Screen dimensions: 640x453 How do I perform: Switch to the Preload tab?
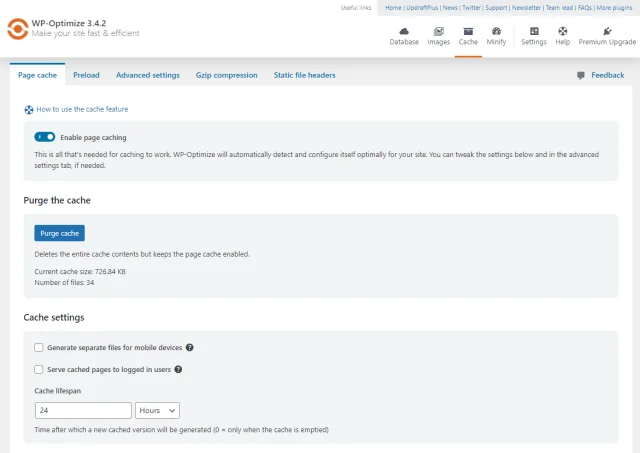86,75
